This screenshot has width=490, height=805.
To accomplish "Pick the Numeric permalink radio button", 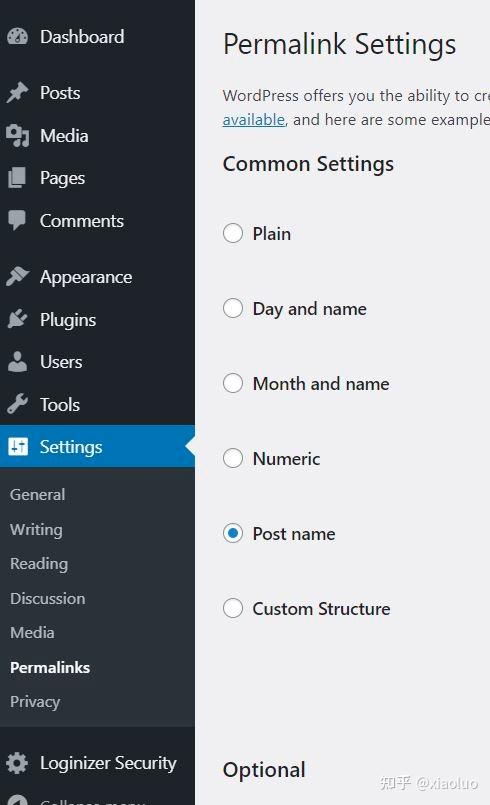I will pos(233,458).
